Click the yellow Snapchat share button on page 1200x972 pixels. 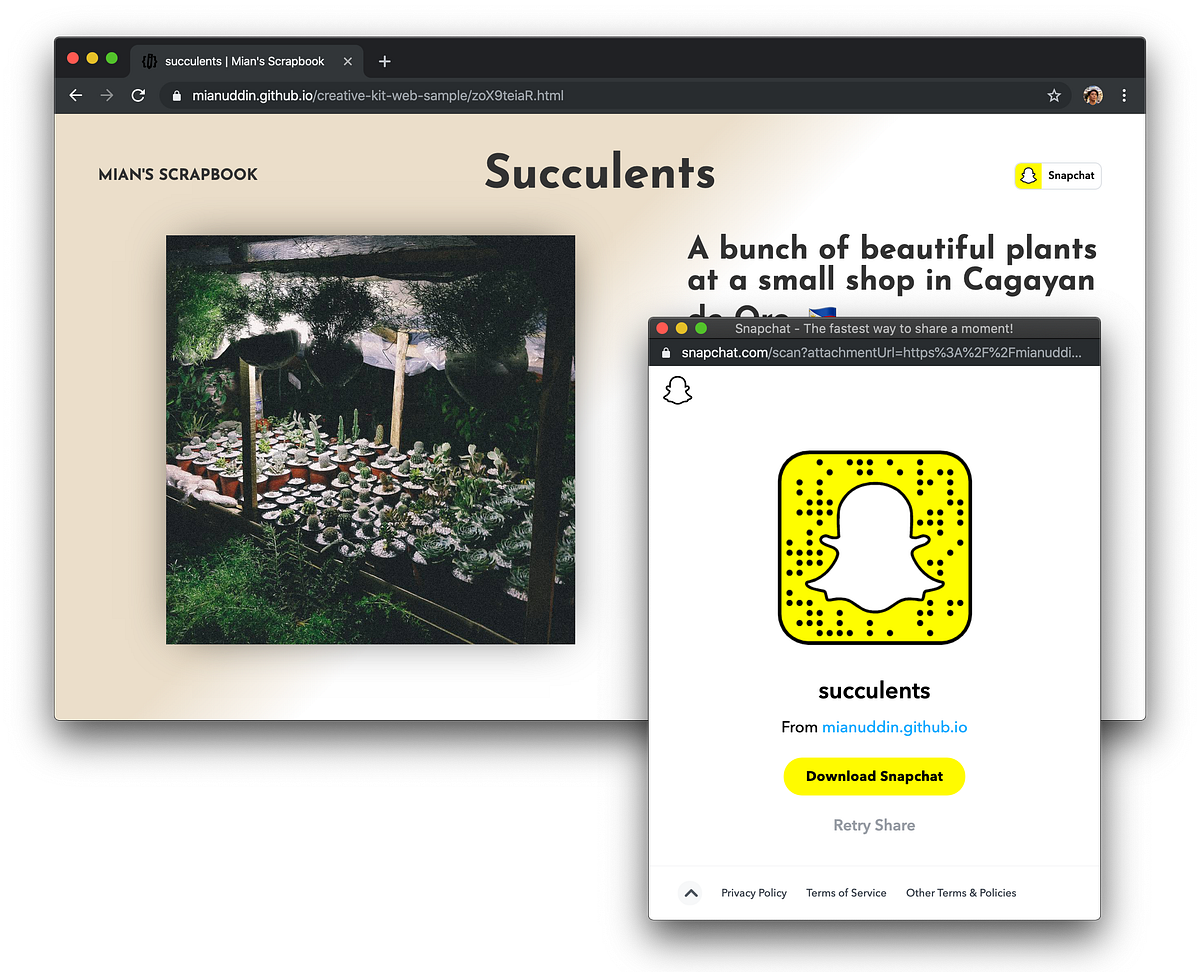[1057, 175]
